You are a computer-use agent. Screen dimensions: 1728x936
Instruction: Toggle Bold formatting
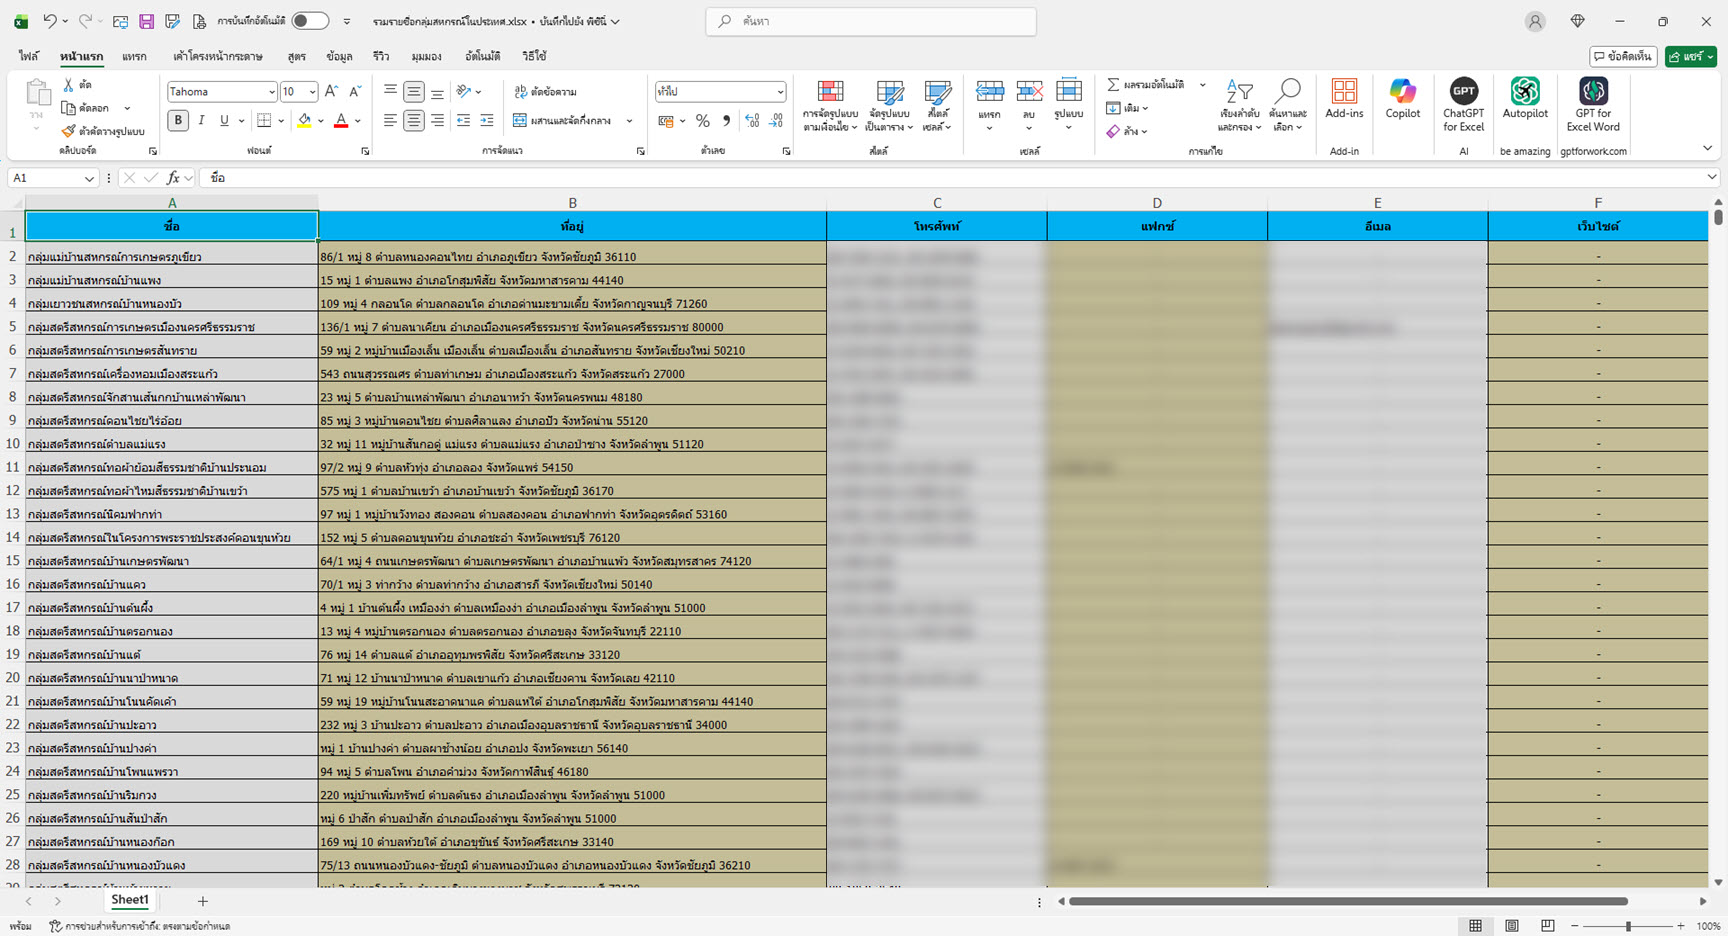(178, 120)
